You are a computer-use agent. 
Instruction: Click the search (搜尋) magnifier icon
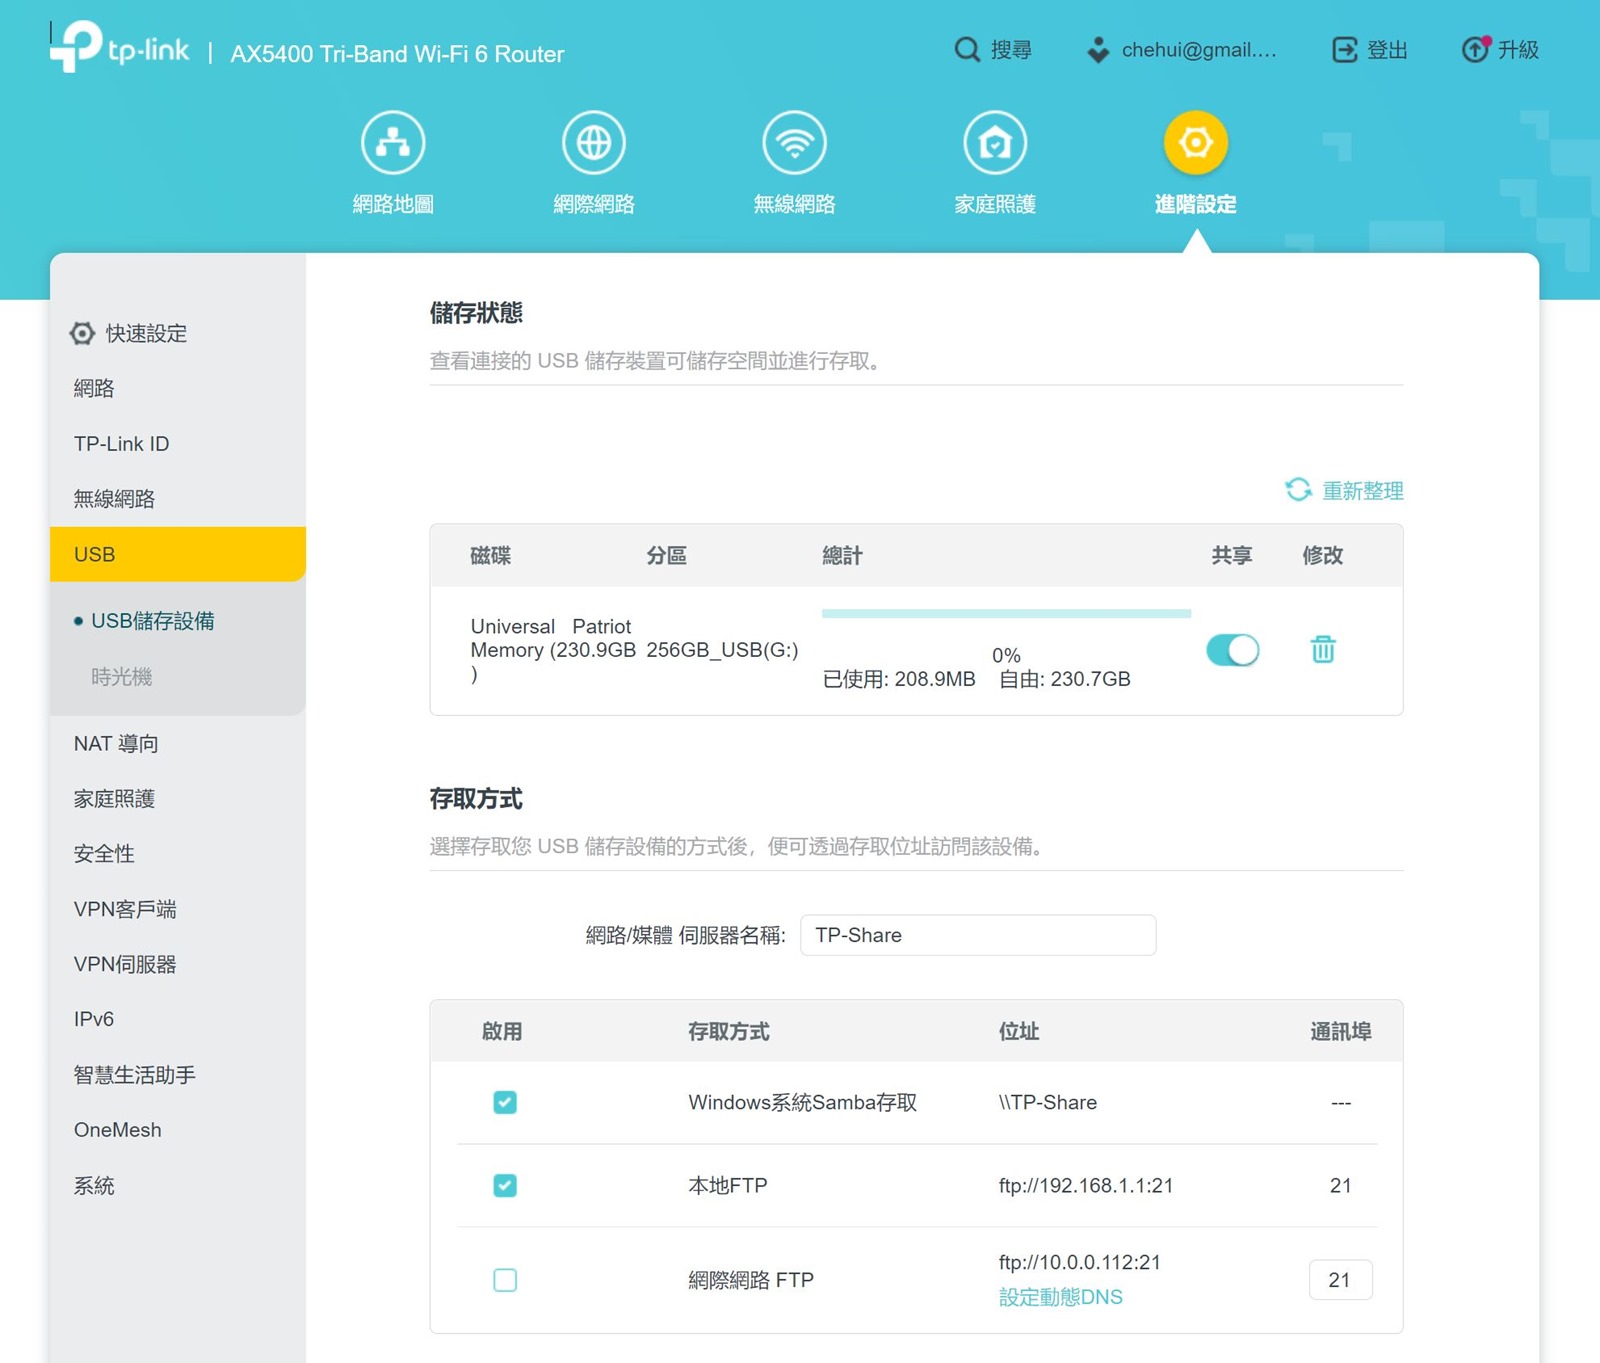(967, 50)
